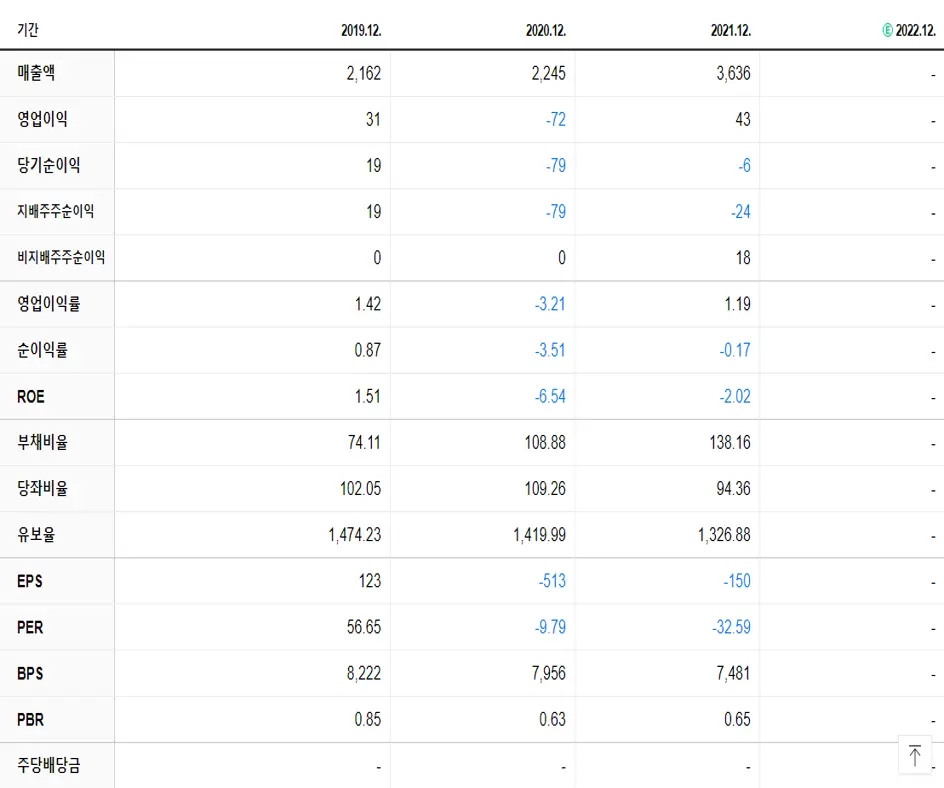Click the 43 operating profit value

pos(743,119)
